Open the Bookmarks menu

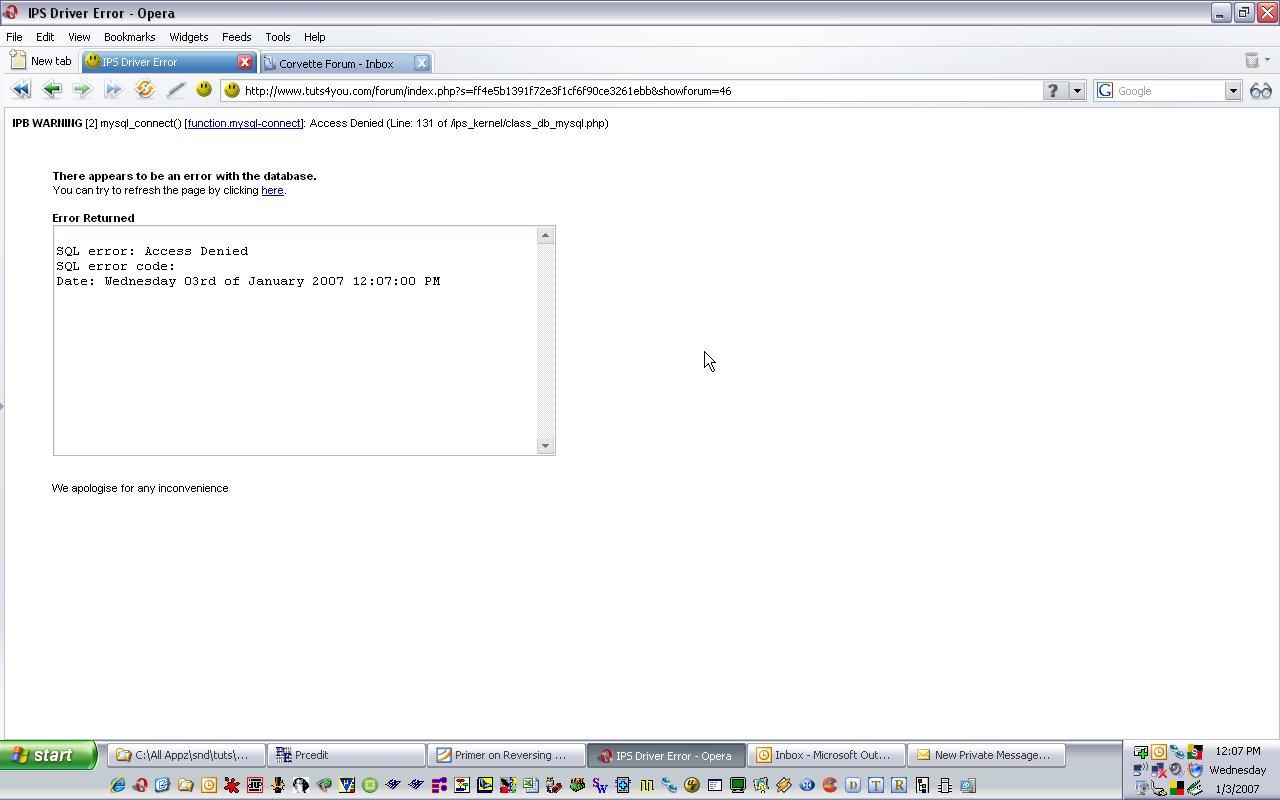click(129, 37)
